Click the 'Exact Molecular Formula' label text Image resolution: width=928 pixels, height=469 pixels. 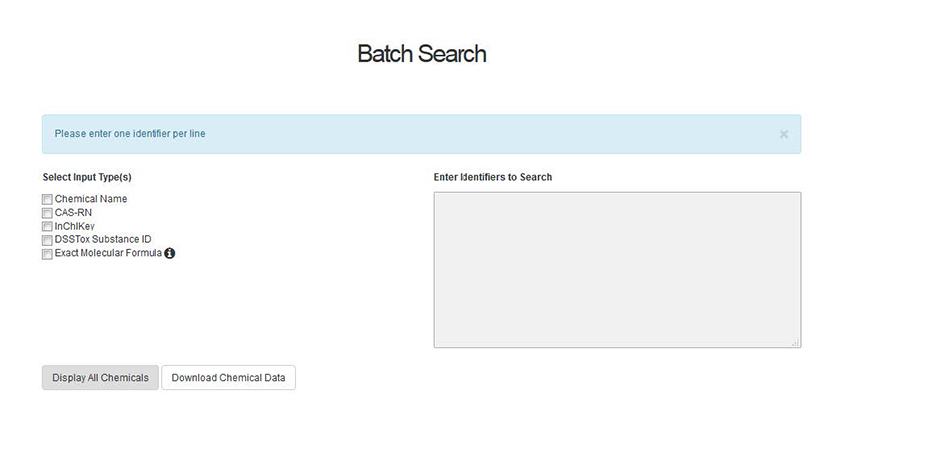pos(108,253)
